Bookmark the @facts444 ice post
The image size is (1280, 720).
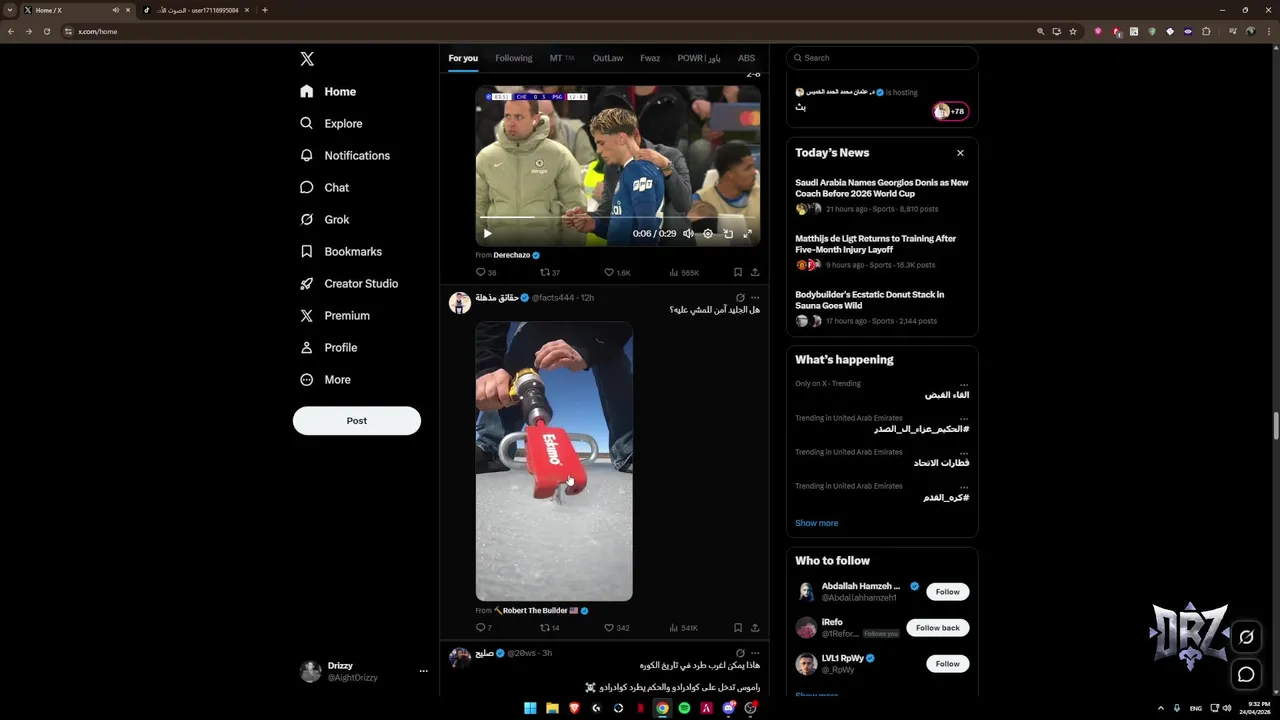tap(738, 628)
